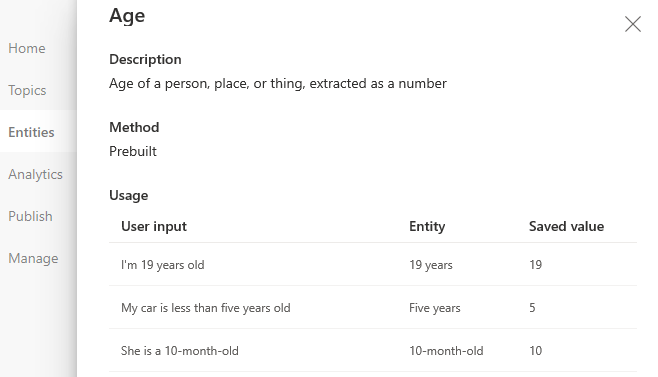
Task: Open Analytics from the sidebar
Action: click(35, 174)
